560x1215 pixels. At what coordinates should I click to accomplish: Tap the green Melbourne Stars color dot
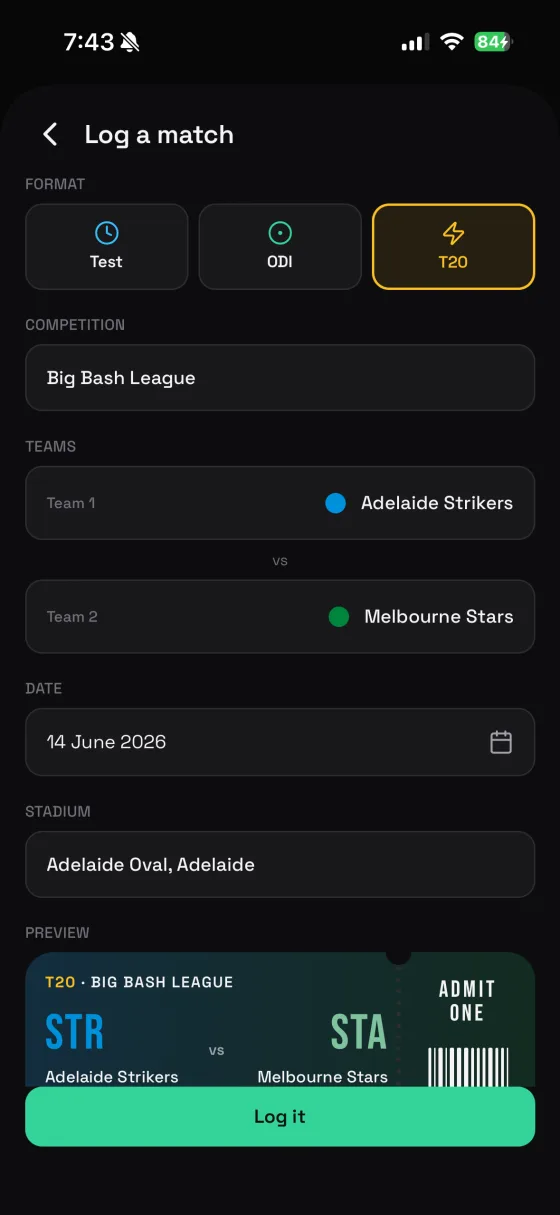[339, 617]
